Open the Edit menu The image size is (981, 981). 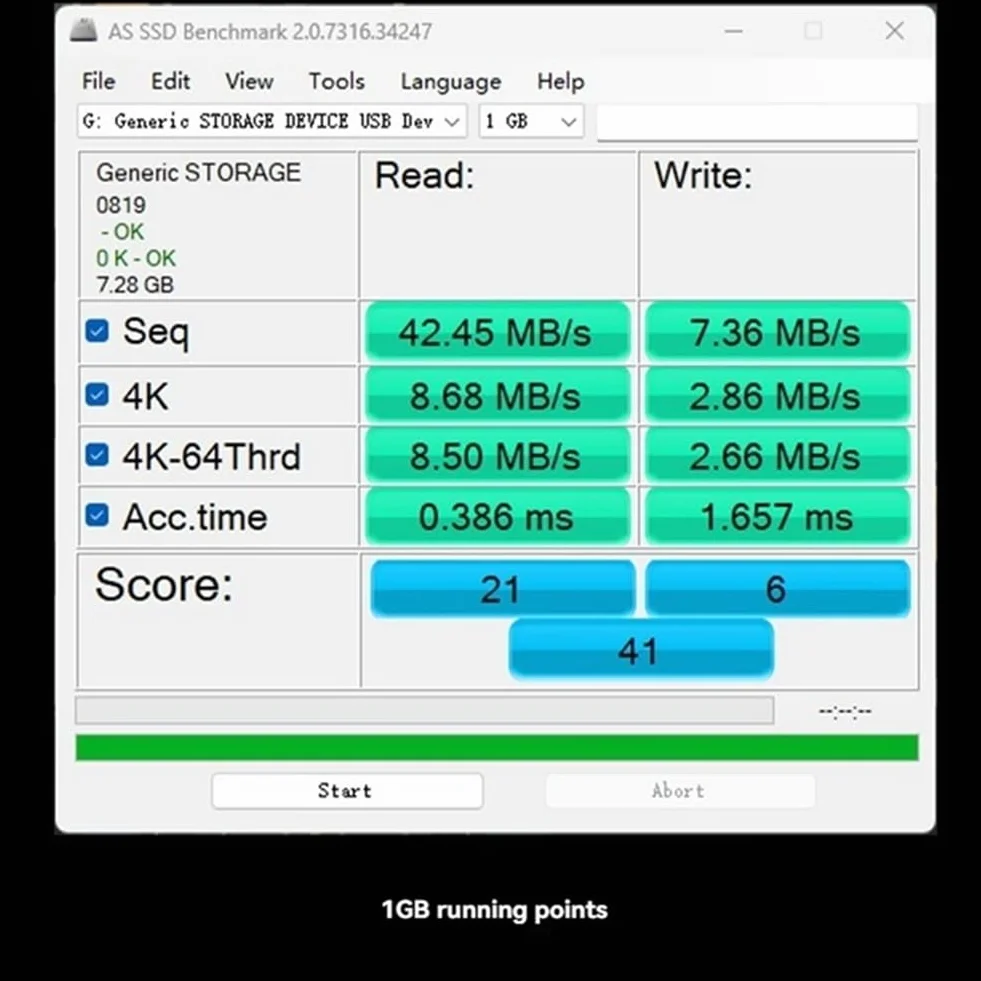point(170,81)
